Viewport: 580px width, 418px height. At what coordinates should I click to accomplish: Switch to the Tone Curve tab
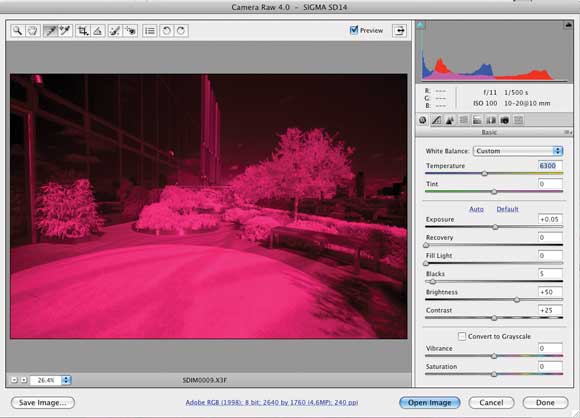[x=436, y=120]
